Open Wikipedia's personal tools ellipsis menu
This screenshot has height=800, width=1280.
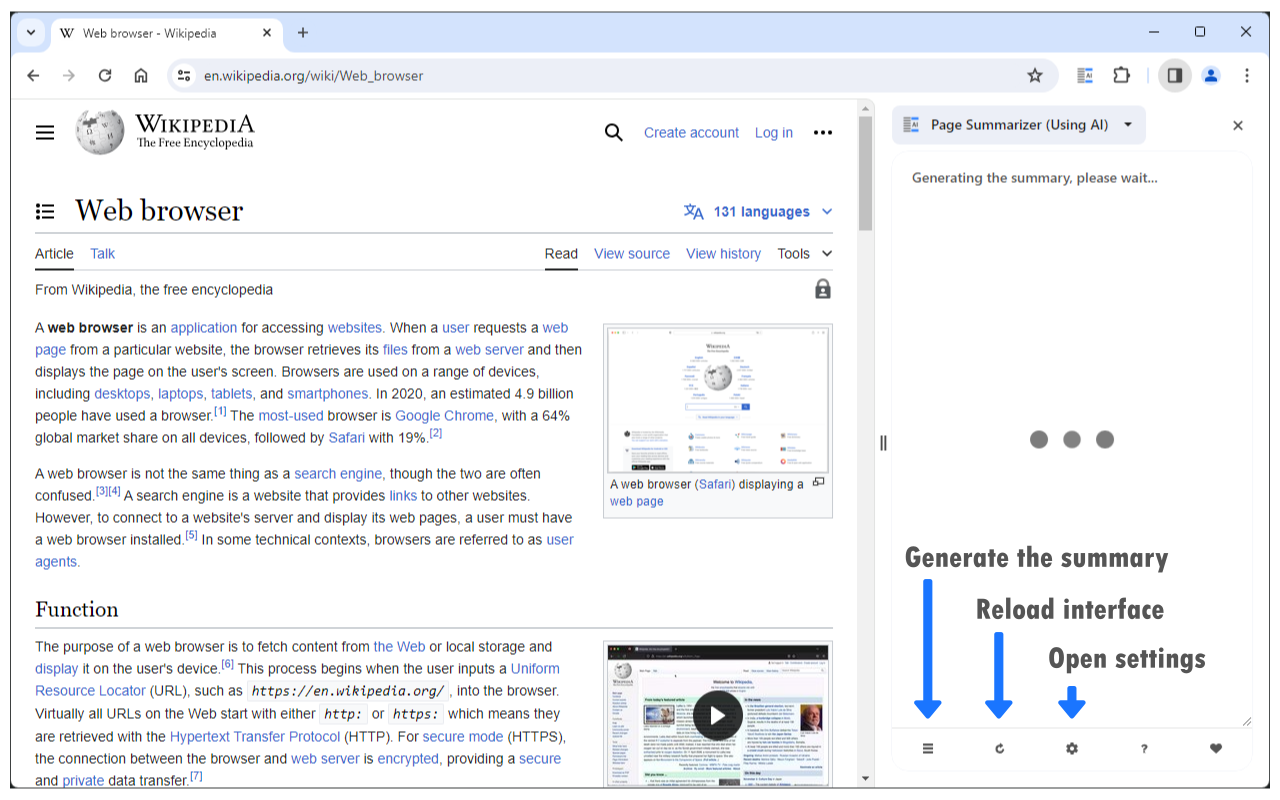[x=823, y=132]
